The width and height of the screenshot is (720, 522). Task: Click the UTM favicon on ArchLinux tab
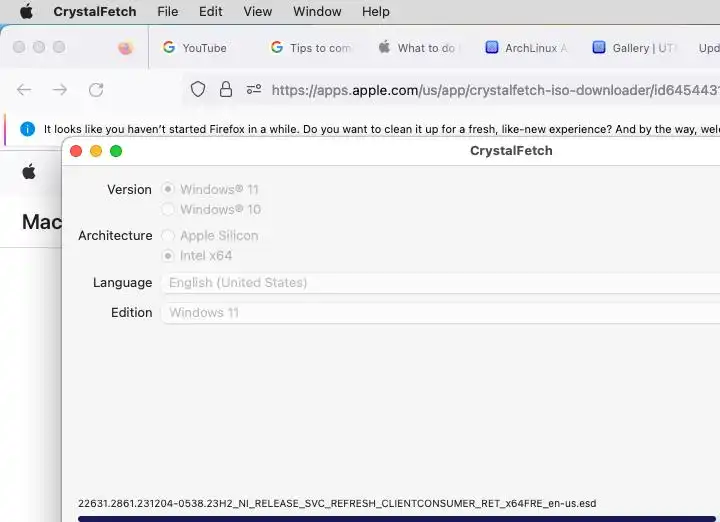tap(492, 47)
